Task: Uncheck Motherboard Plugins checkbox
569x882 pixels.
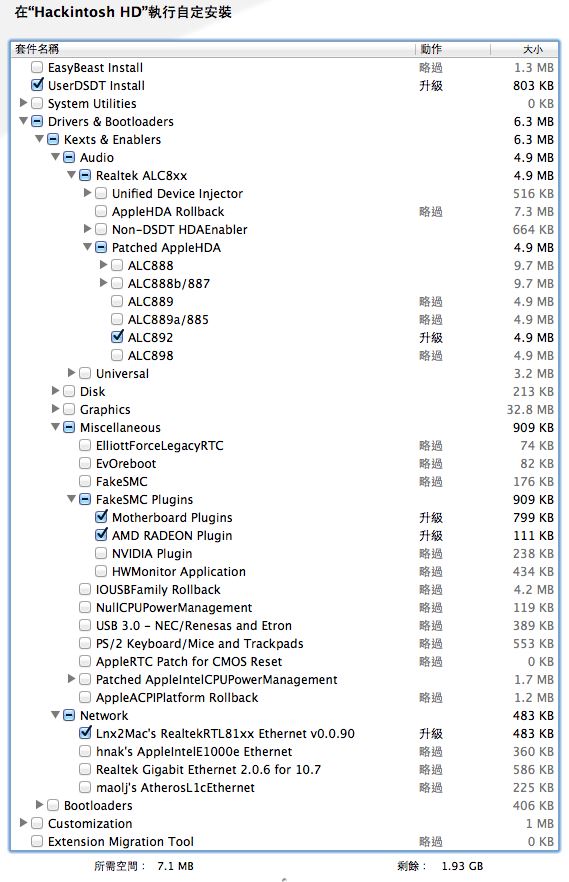Action: 101,518
